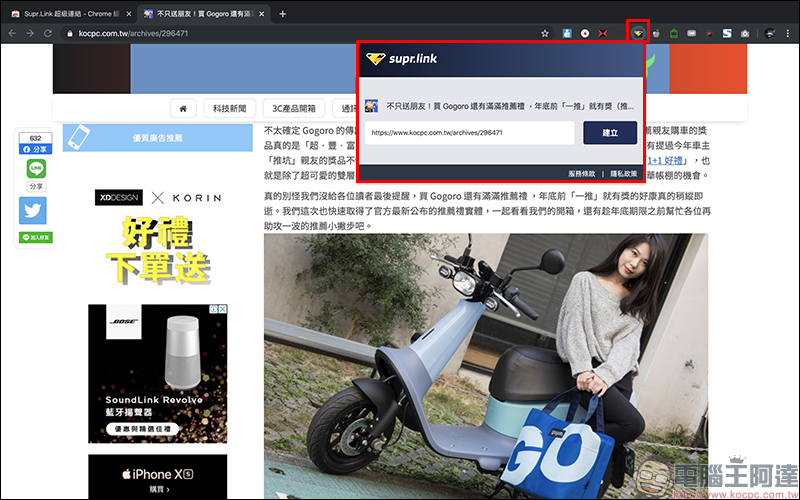Open the Bose SoundLink Revolve ad
800x500 pixels.
(158, 374)
